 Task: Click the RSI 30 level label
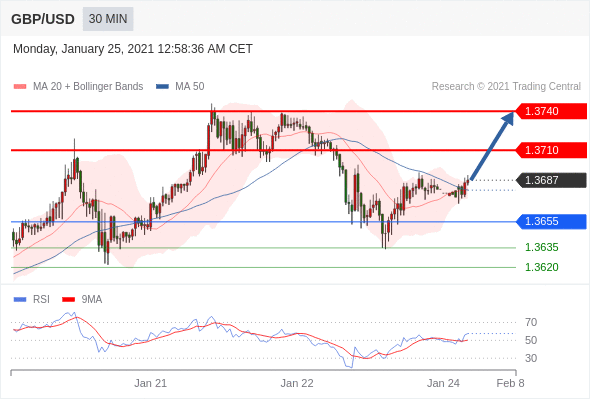[x=531, y=358]
